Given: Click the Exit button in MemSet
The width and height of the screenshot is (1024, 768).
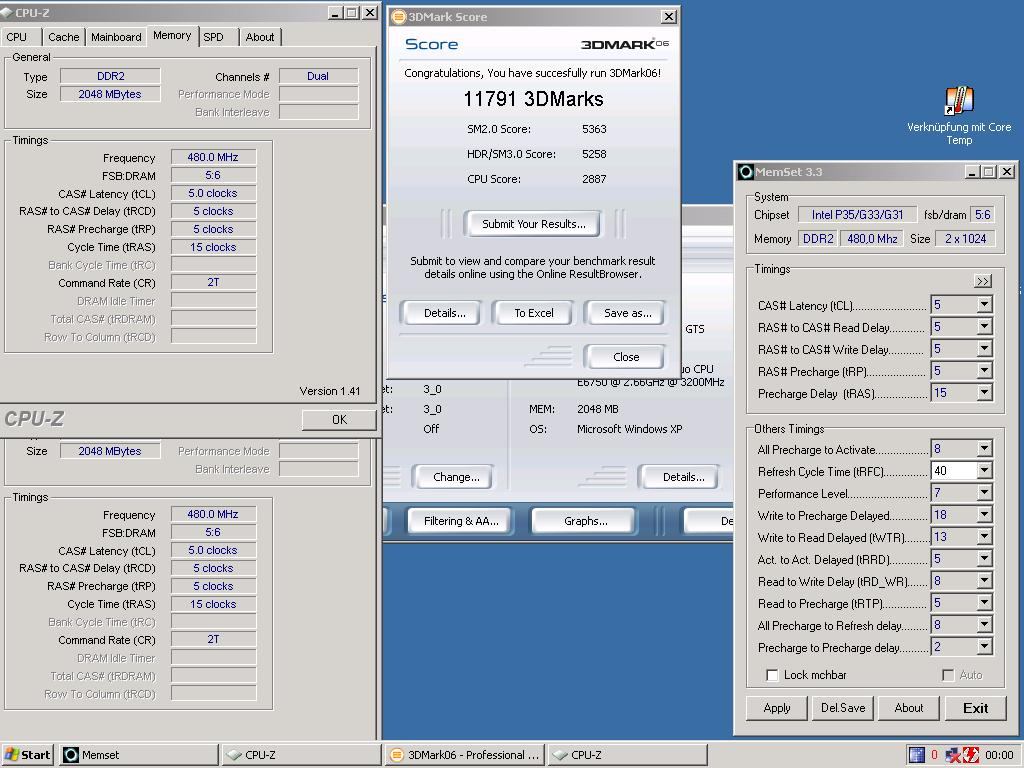Looking at the screenshot, I should [975, 708].
